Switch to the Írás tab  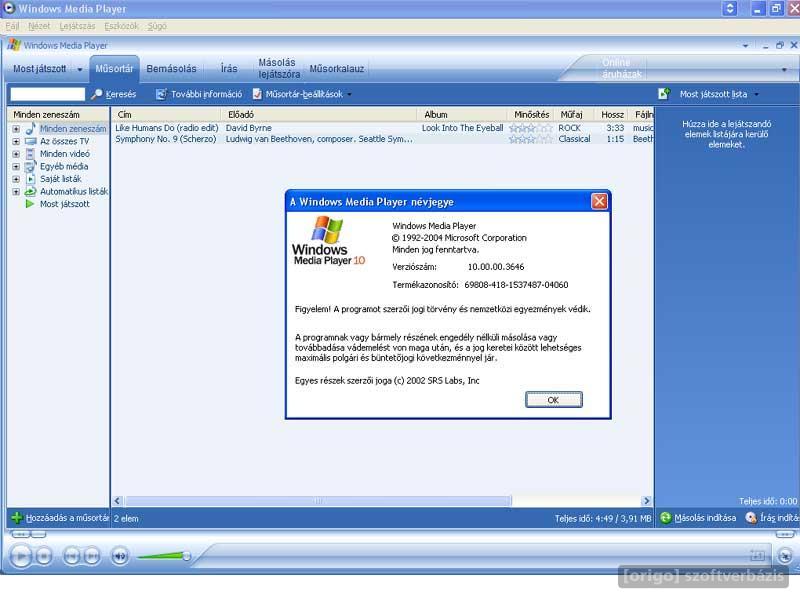pyautogui.click(x=229, y=69)
